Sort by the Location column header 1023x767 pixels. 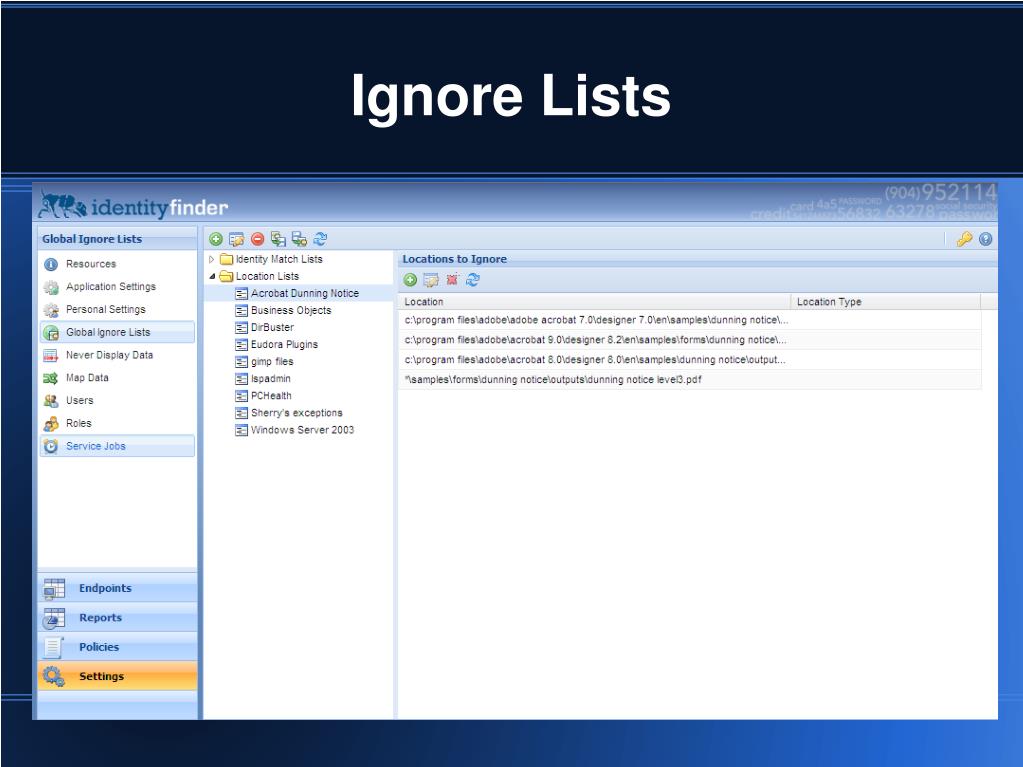coord(594,302)
